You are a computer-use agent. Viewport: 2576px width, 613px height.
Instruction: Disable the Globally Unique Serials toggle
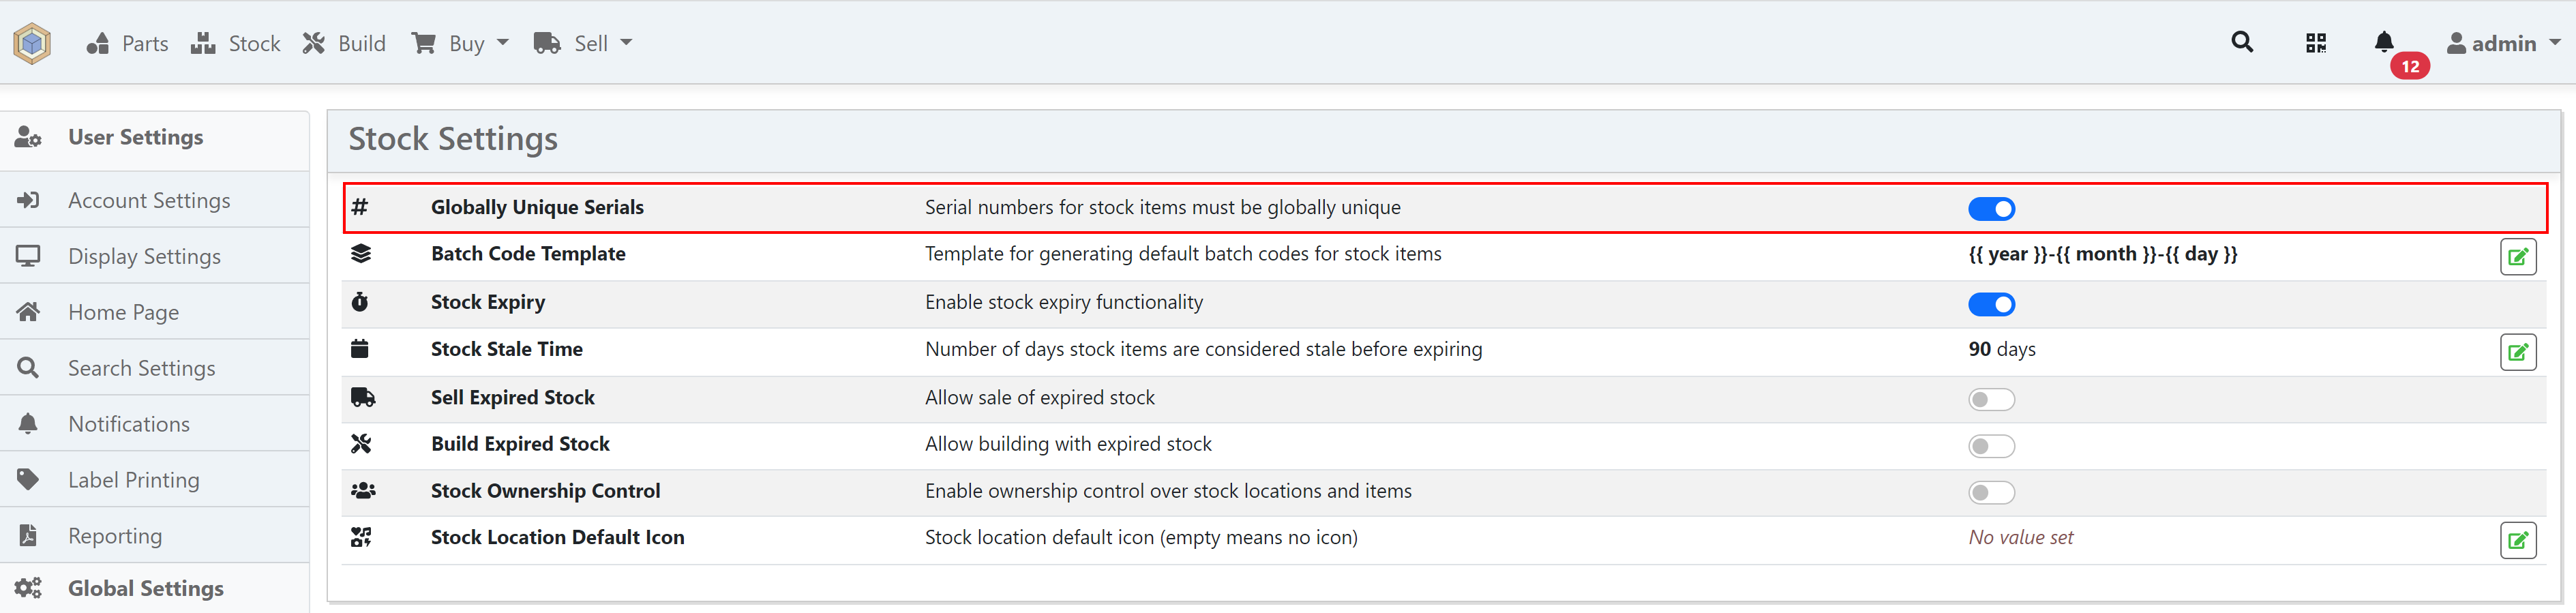[x=1991, y=209]
